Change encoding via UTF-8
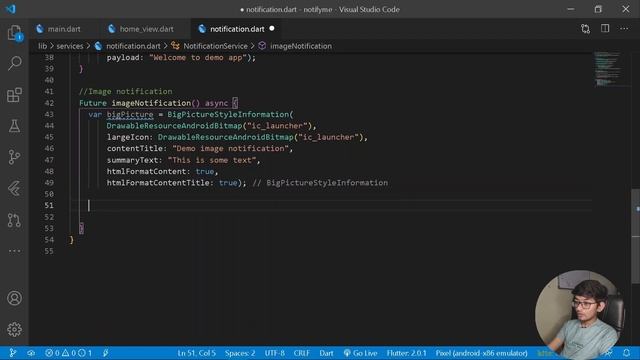The height and width of the screenshot is (360, 640). [x=275, y=353]
